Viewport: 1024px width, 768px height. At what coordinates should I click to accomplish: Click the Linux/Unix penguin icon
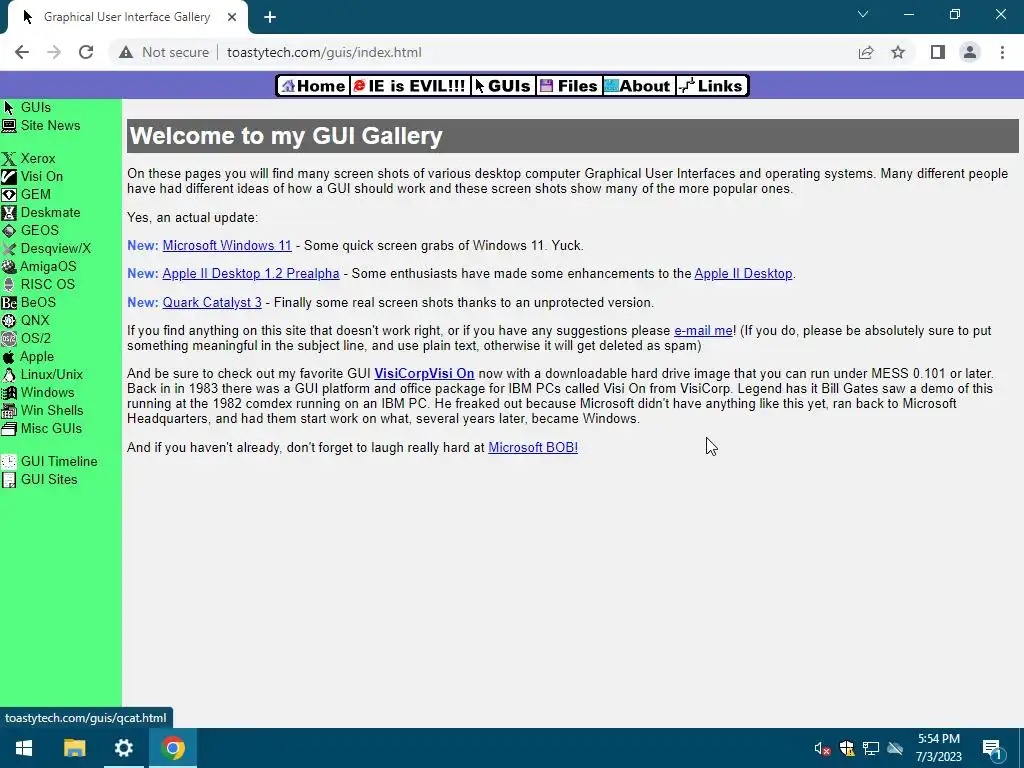(x=8, y=375)
